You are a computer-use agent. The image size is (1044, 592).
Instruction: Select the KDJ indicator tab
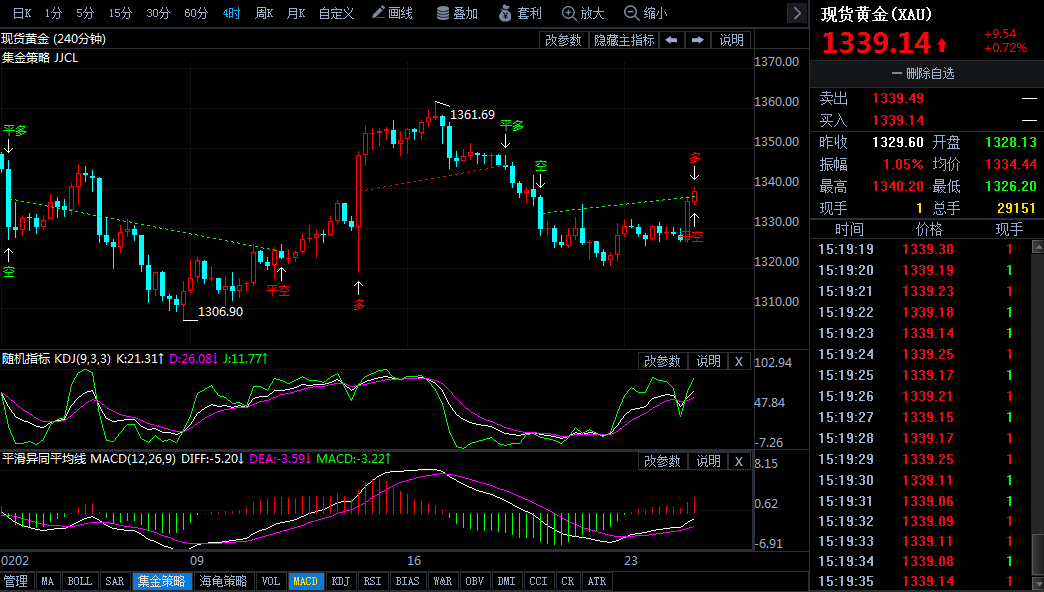point(341,581)
